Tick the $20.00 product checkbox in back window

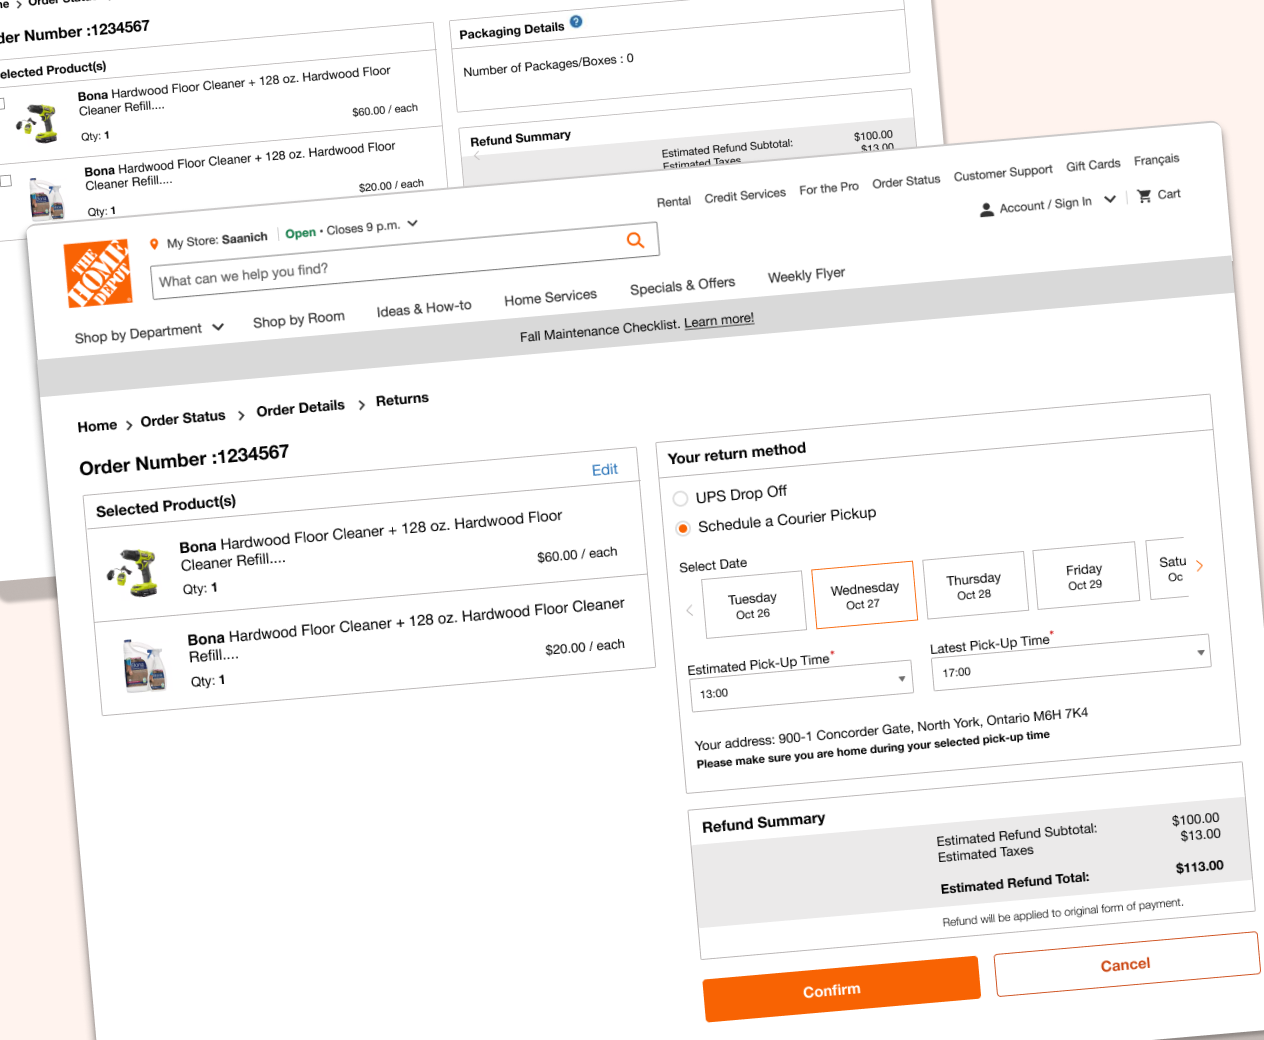pos(5,181)
